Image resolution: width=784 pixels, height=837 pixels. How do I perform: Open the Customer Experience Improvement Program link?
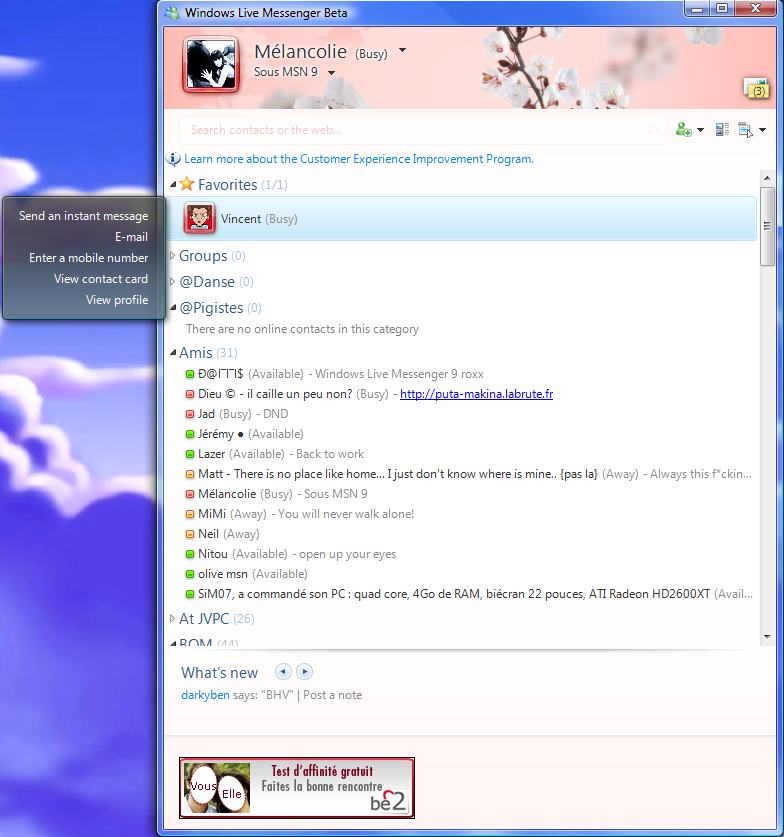(359, 159)
